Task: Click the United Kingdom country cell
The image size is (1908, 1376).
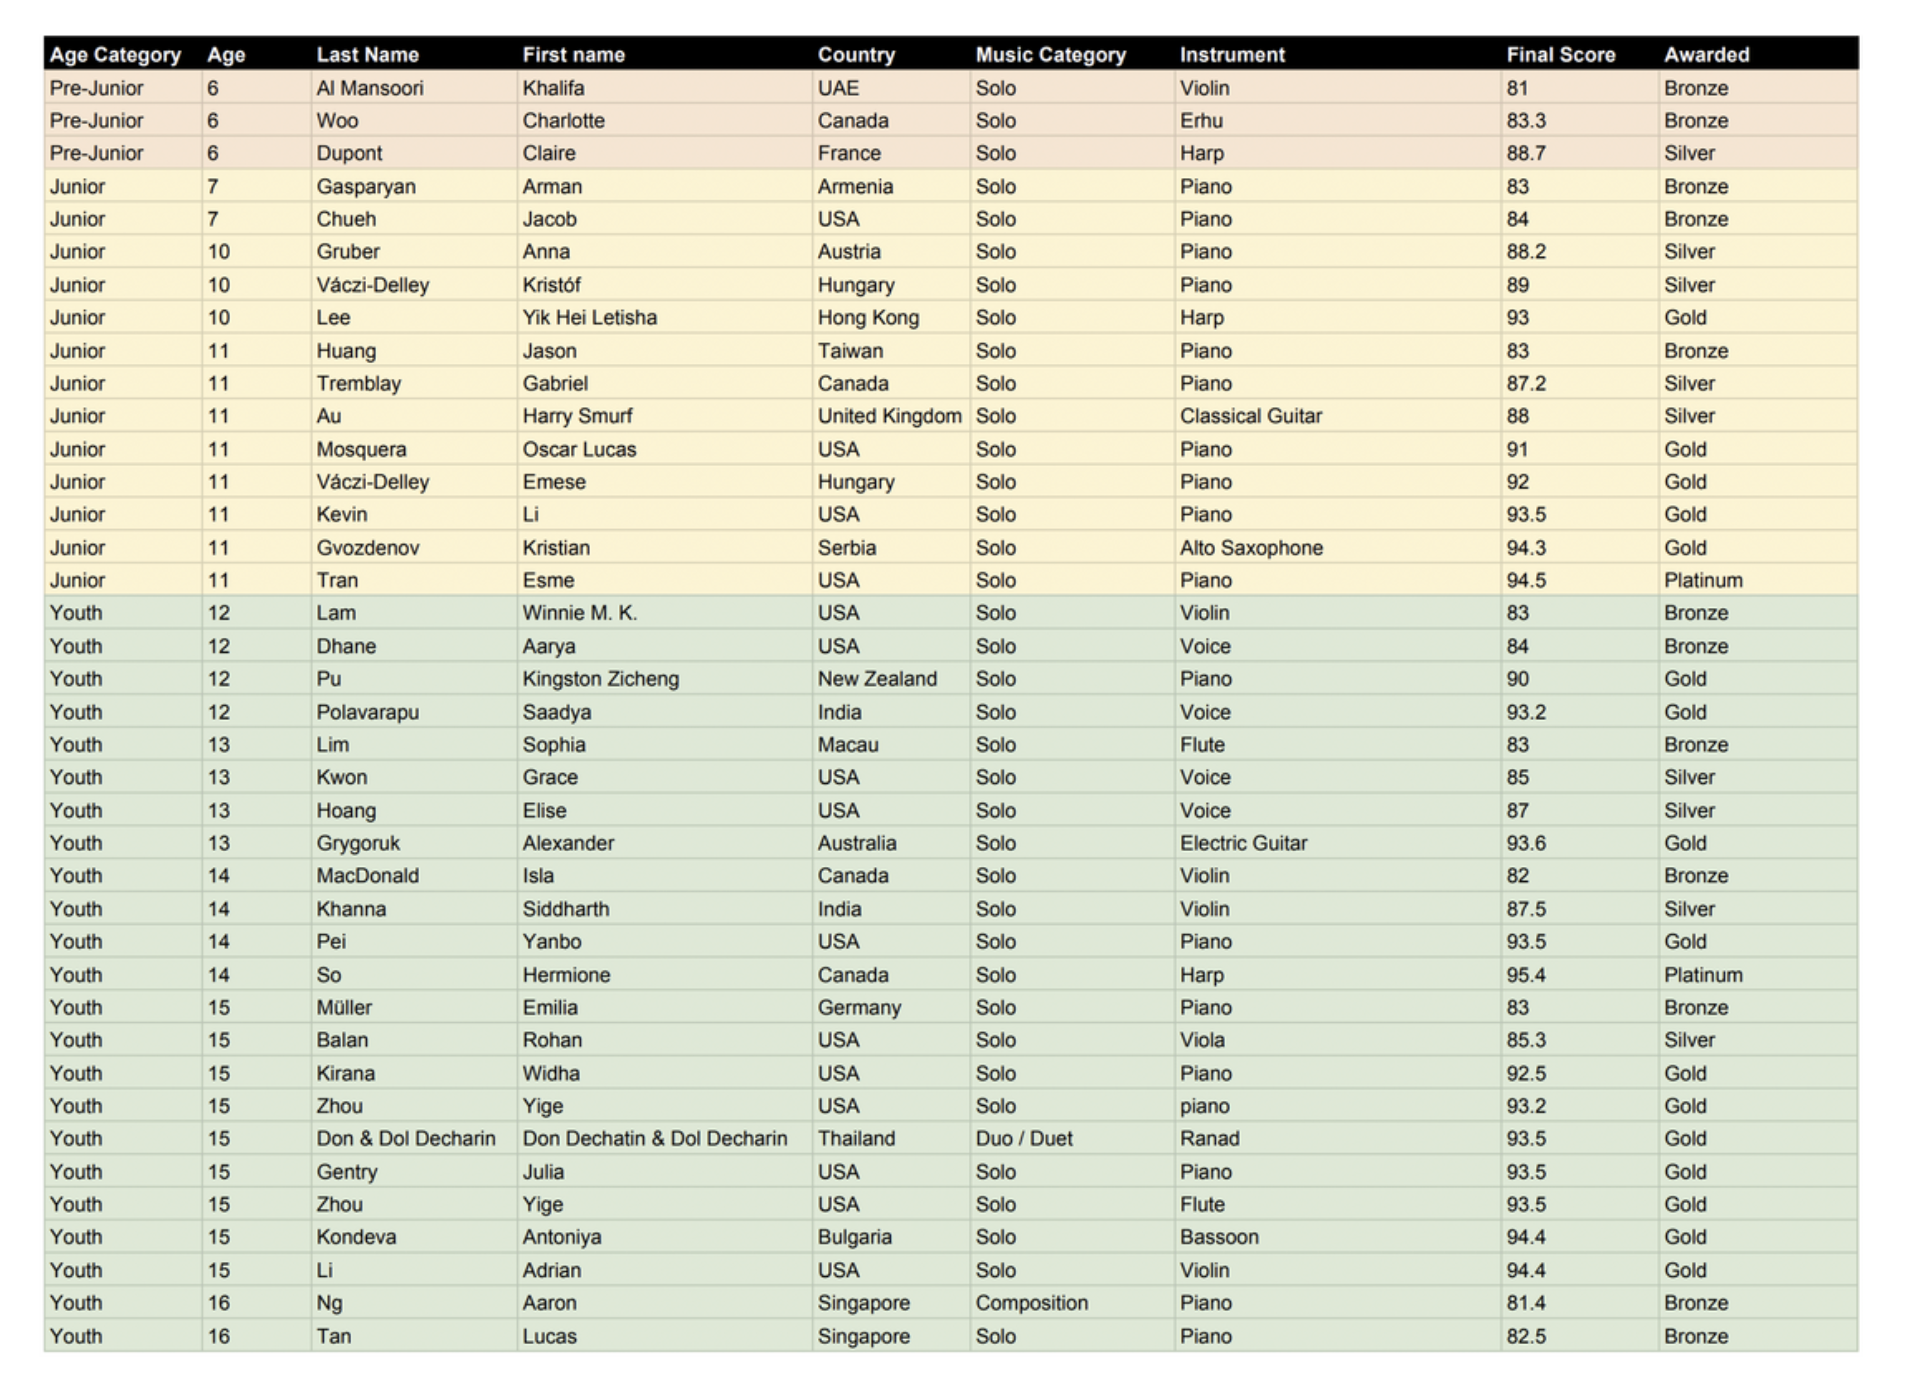Action: coord(889,416)
